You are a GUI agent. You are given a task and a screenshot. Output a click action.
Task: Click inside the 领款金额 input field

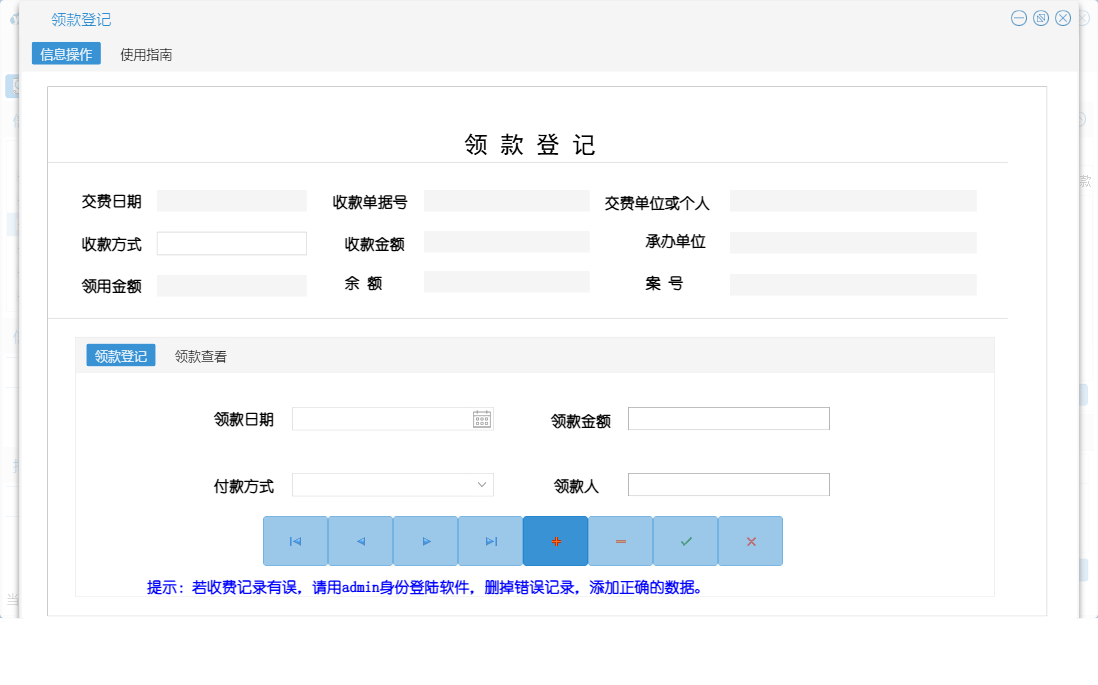click(x=728, y=418)
